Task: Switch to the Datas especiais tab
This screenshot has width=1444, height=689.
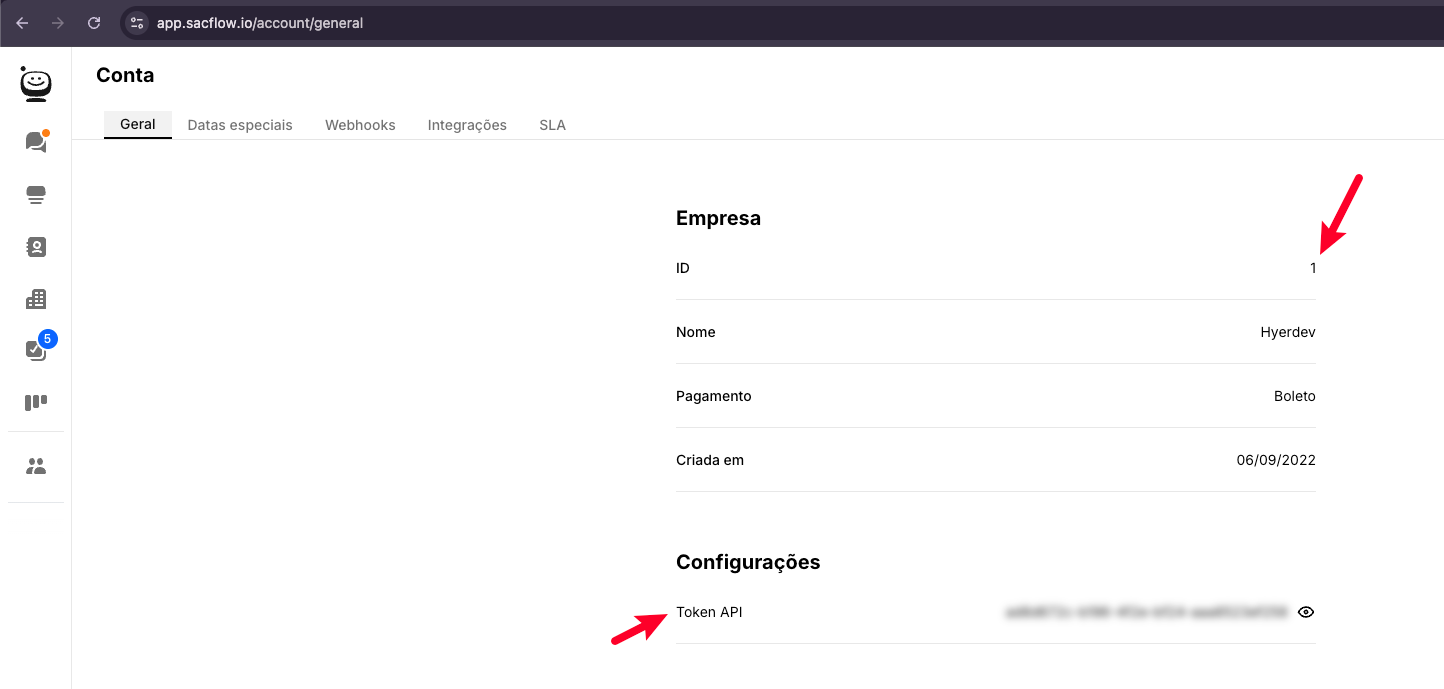Action: tap(240, 125)
